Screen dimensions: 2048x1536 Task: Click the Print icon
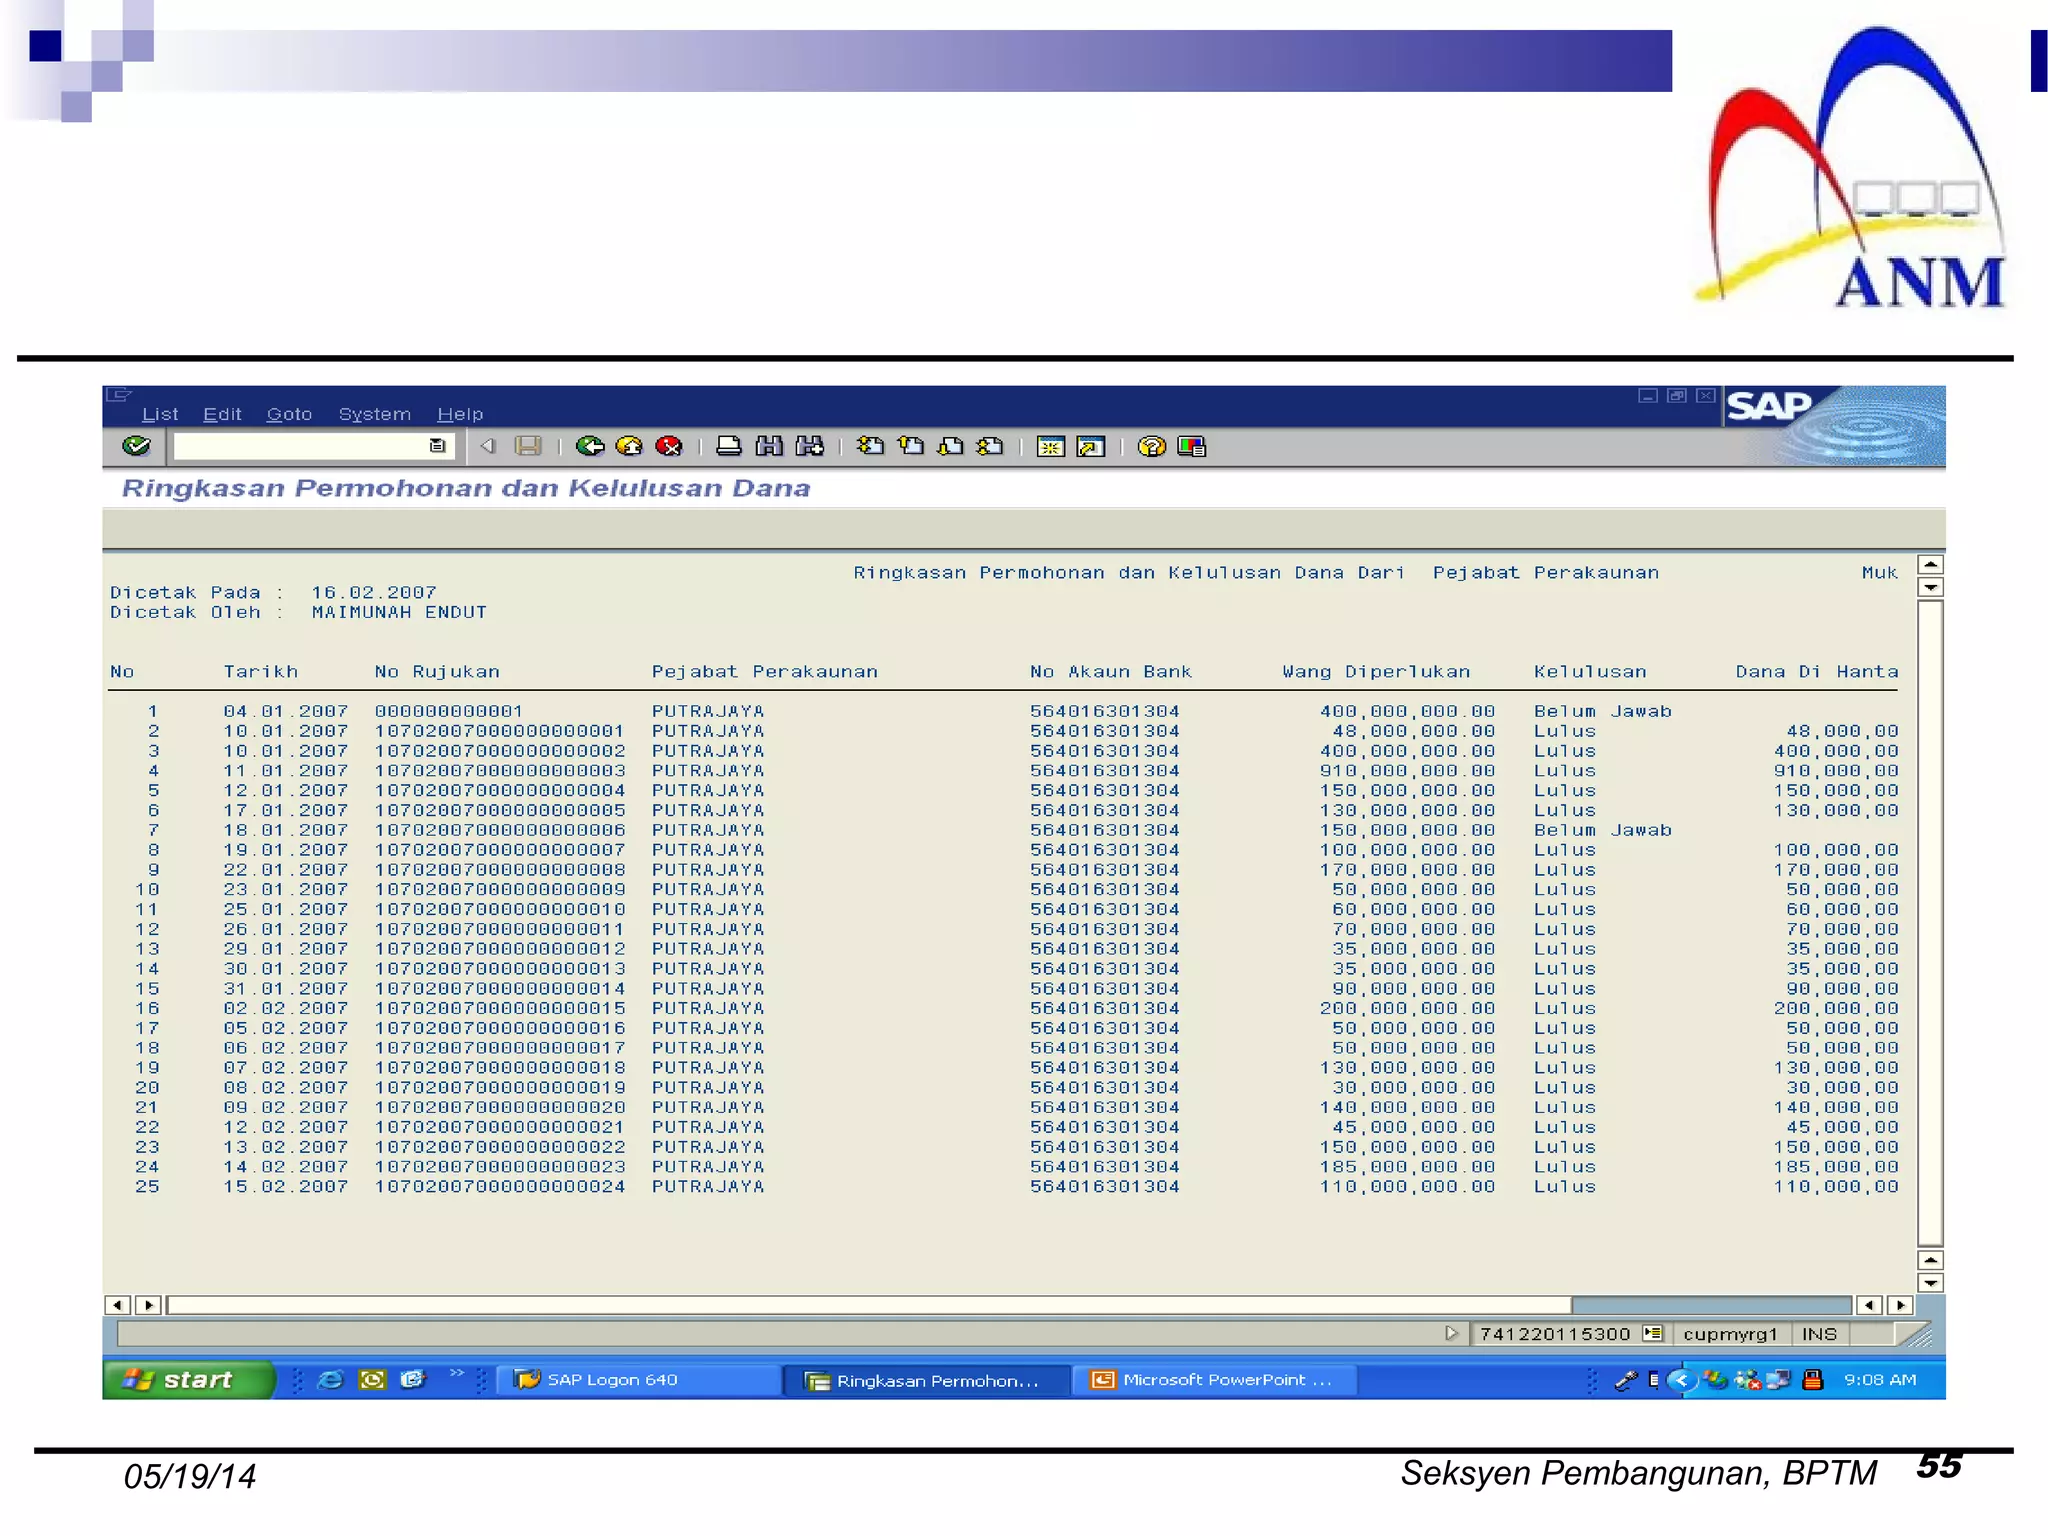point(729,446)
